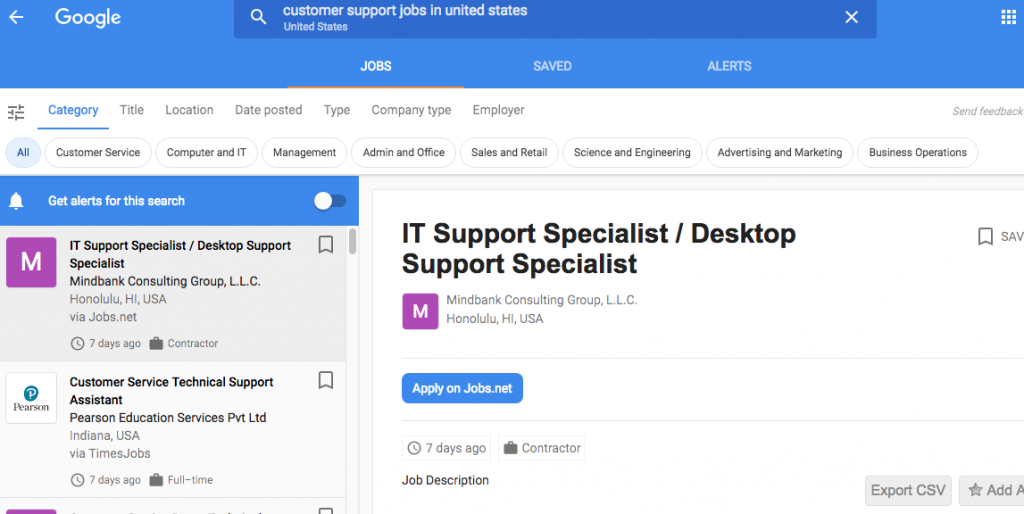Viewport: 1024px width, 514px height.
Task: Toggle Get alerts for this search switch
Action: [x=330, y=201]
